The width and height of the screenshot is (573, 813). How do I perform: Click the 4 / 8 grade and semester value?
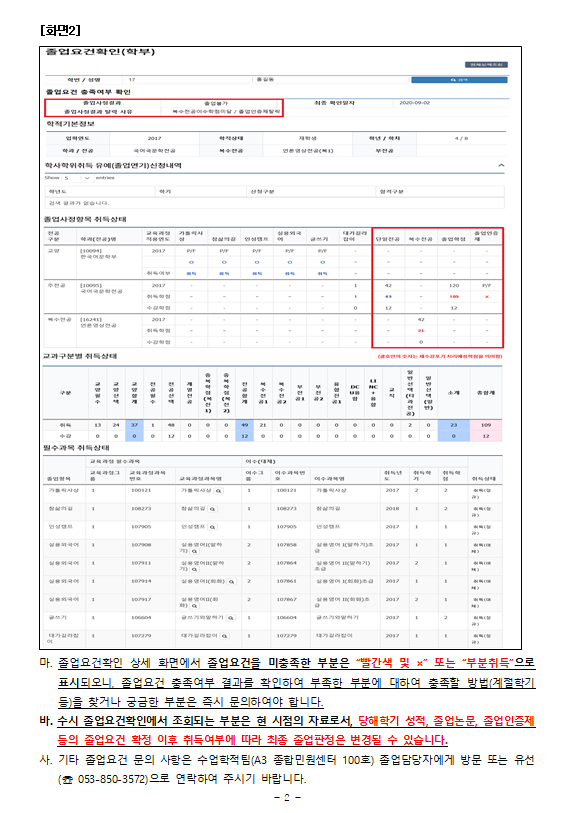tap(462, 138)
